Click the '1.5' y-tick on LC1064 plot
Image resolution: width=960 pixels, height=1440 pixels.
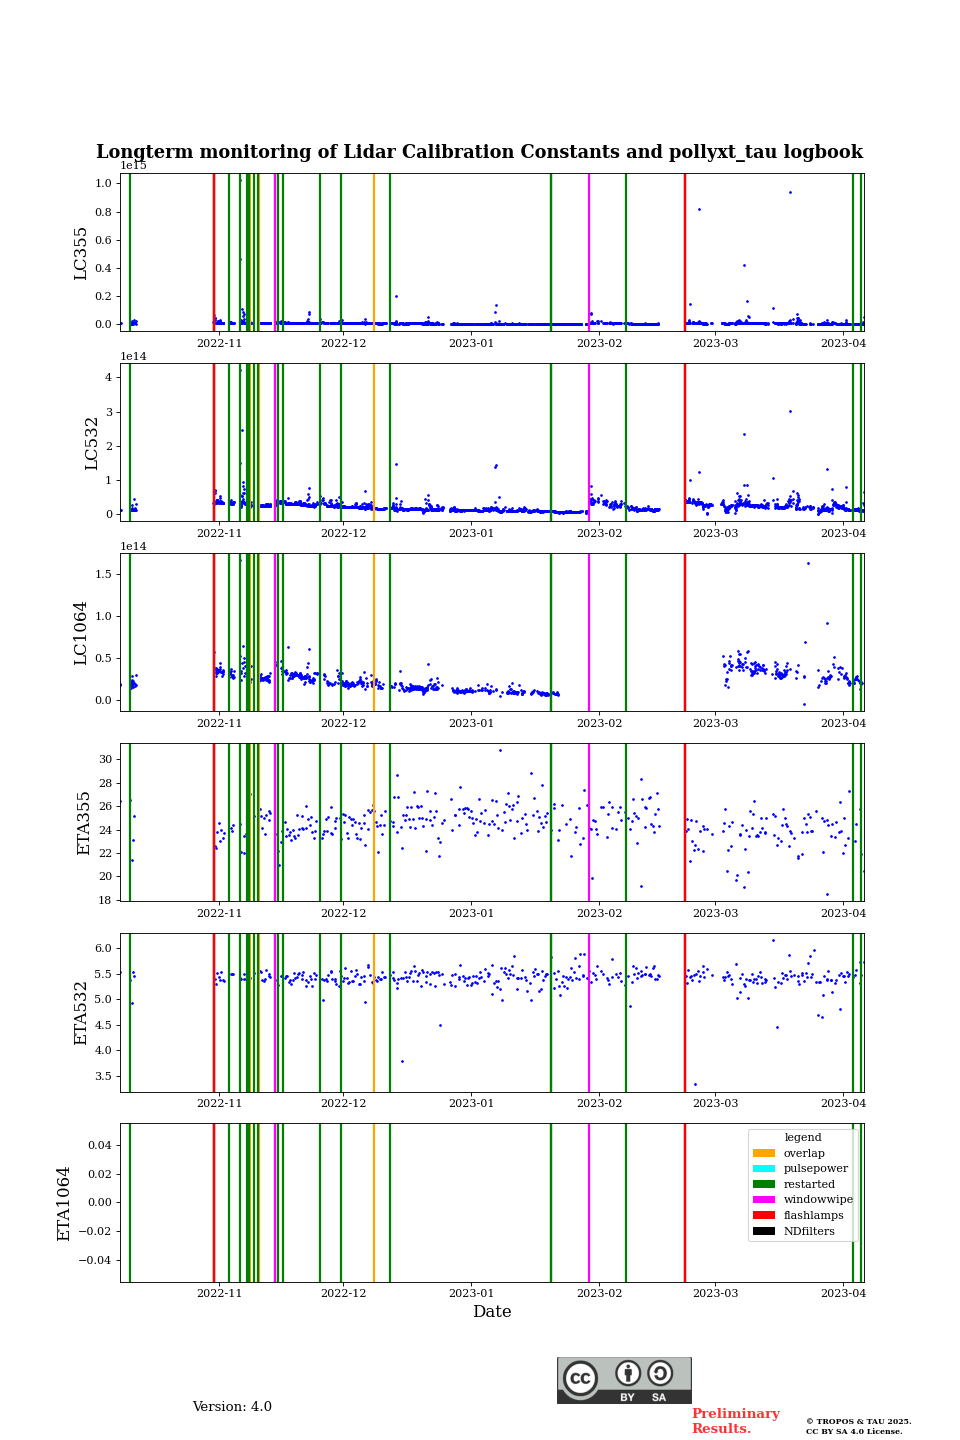[104, 574]
